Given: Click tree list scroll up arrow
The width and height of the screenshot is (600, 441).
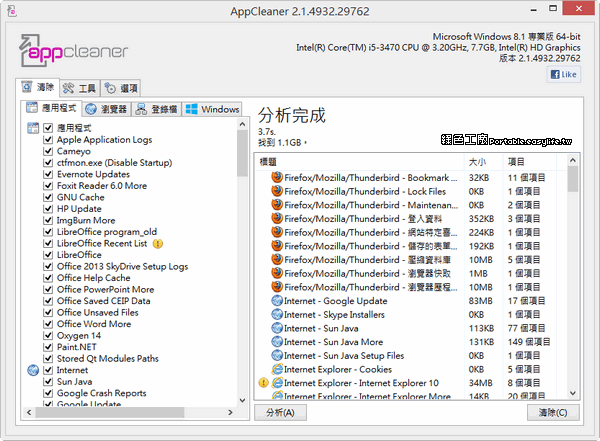Looking at the screenshot, I should (x=242, y=124).
